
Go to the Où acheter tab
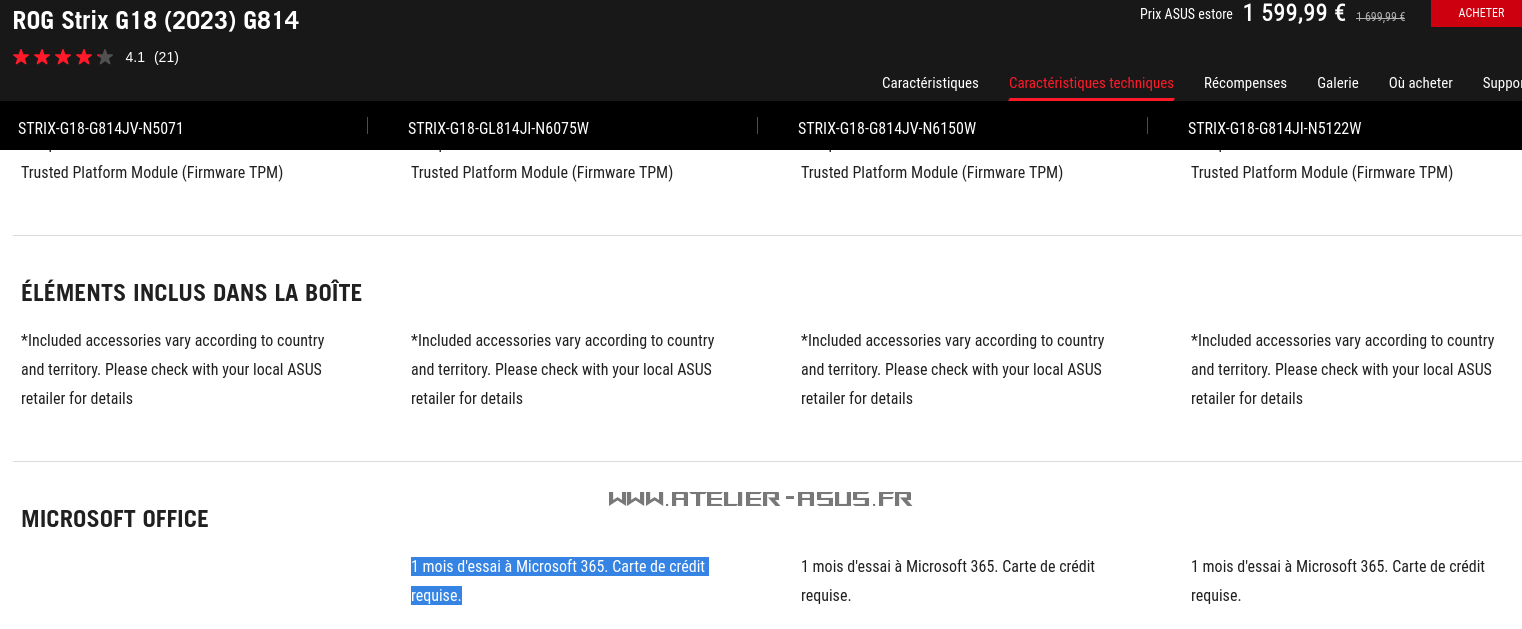pyautogui.click(x=1420, y=83)
